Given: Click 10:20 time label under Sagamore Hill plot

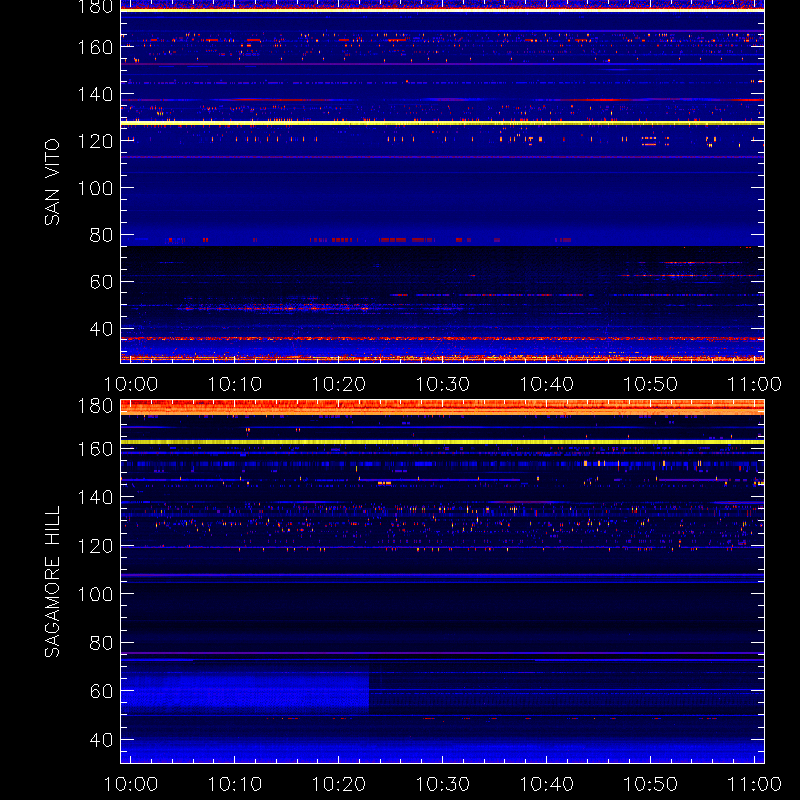Looking at the screenshot, I should [x=339, y=784].
